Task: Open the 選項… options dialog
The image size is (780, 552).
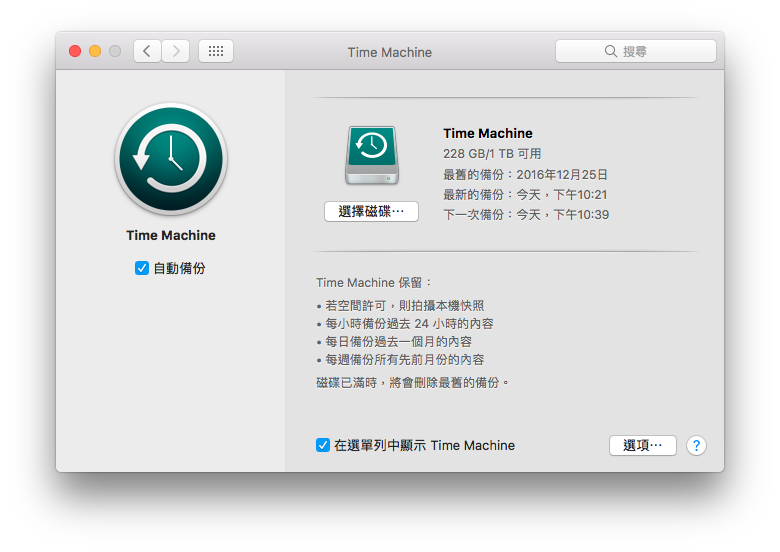Action: tap(643, 445)
